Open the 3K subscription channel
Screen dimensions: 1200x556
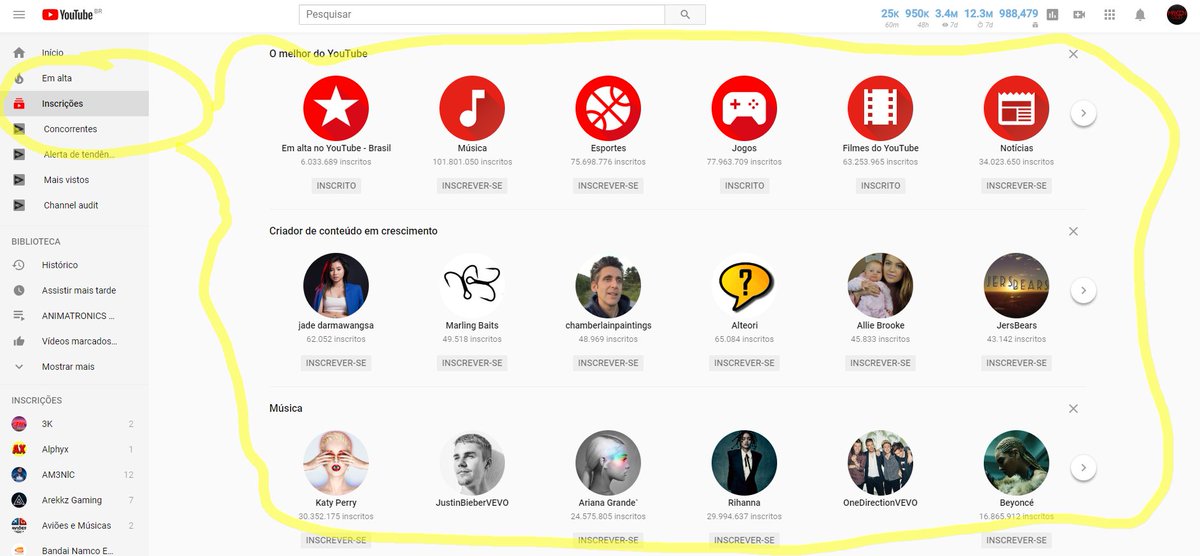pos(74,424)
